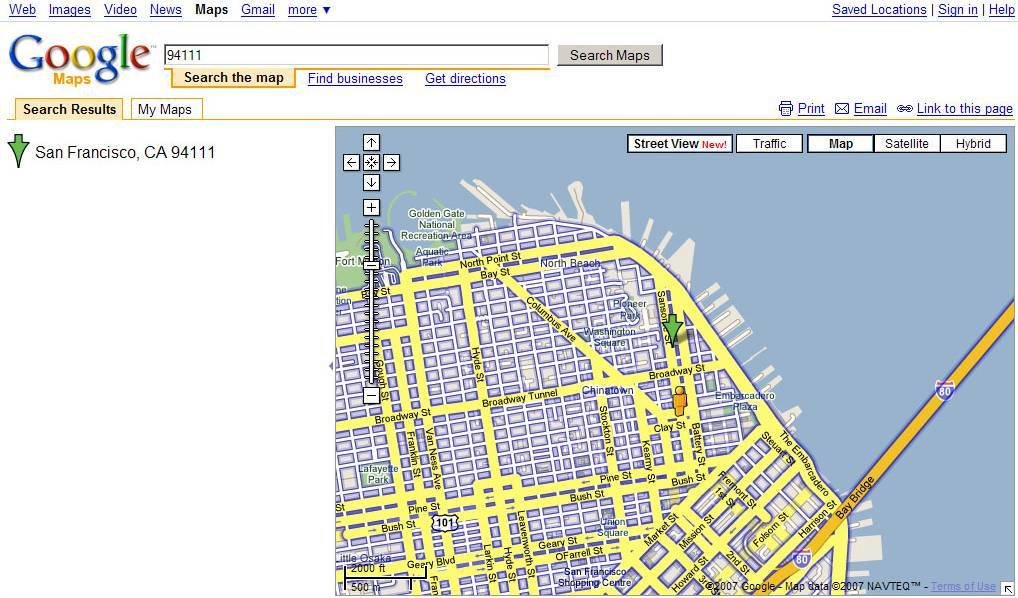Click the Google Maps logo
Viewport: 1018px width, 598px height.
click(81, 60)
